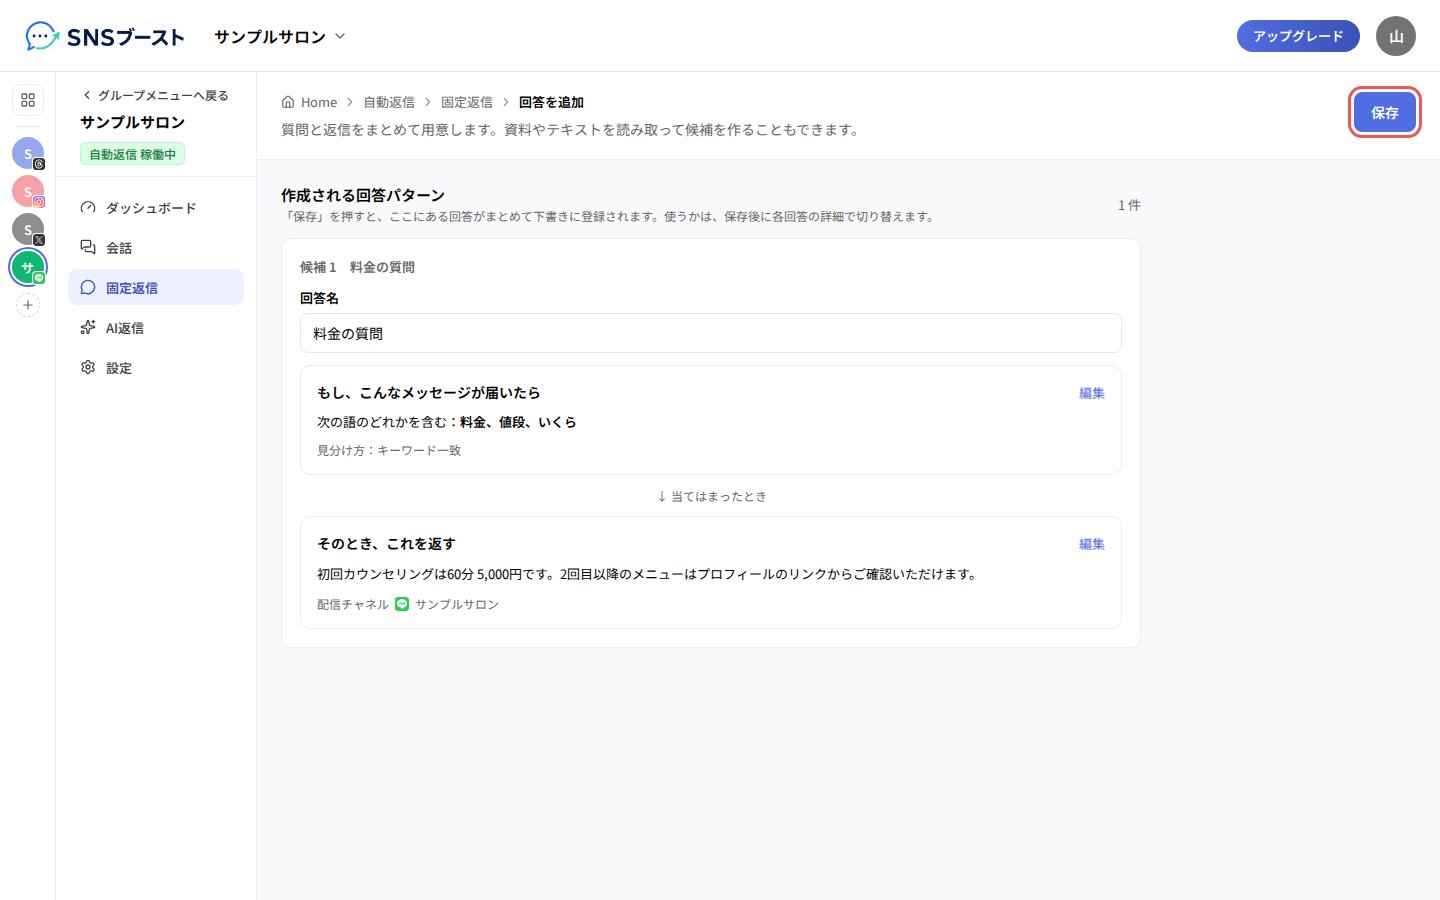Click the 自動返信 稼働中 status badge
1440x900 pixels.
click(132, 154)
